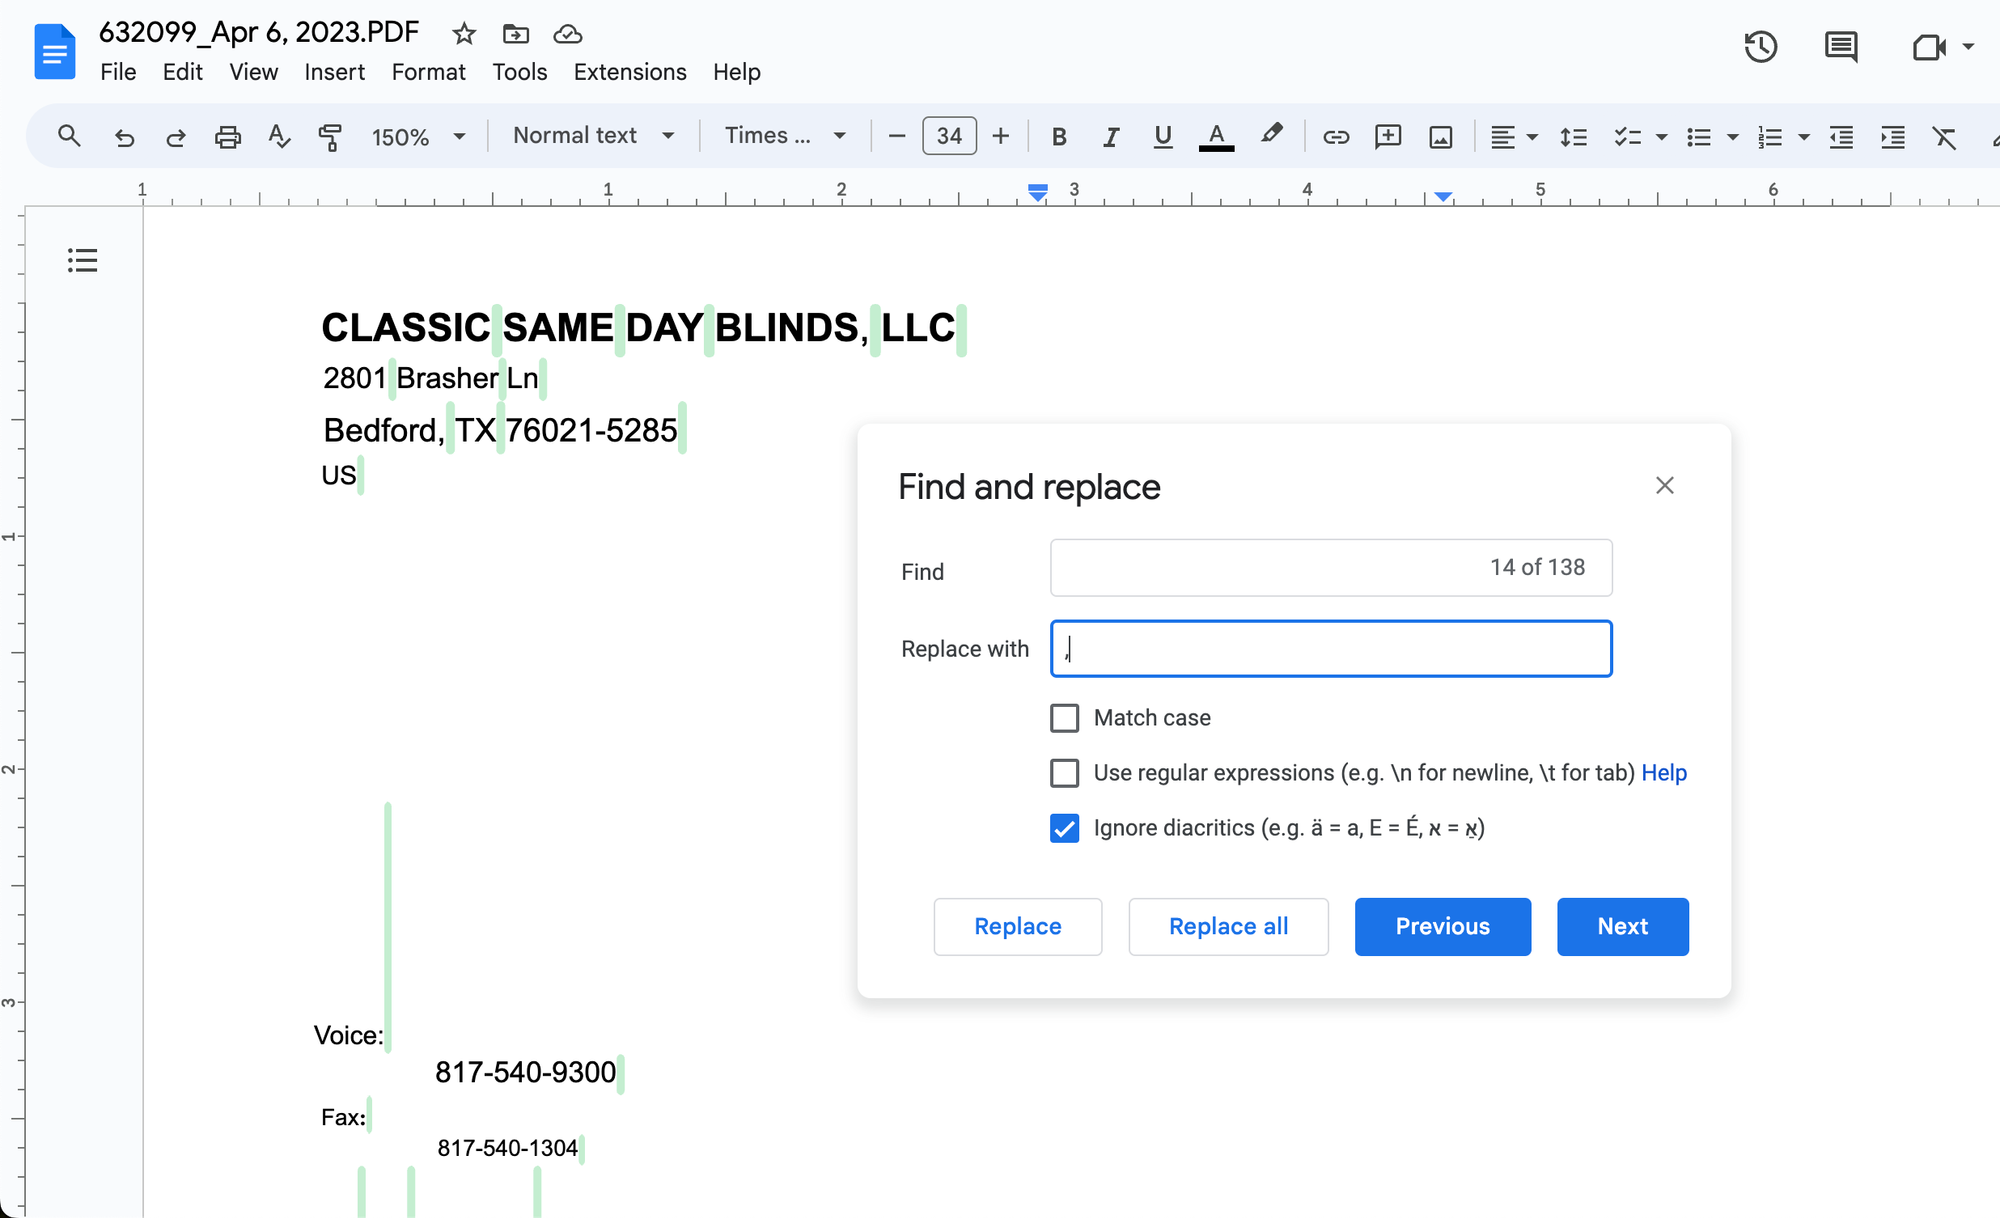Open numbered list options arrow
The image size is (2000, 1218).
[1804, 137]
